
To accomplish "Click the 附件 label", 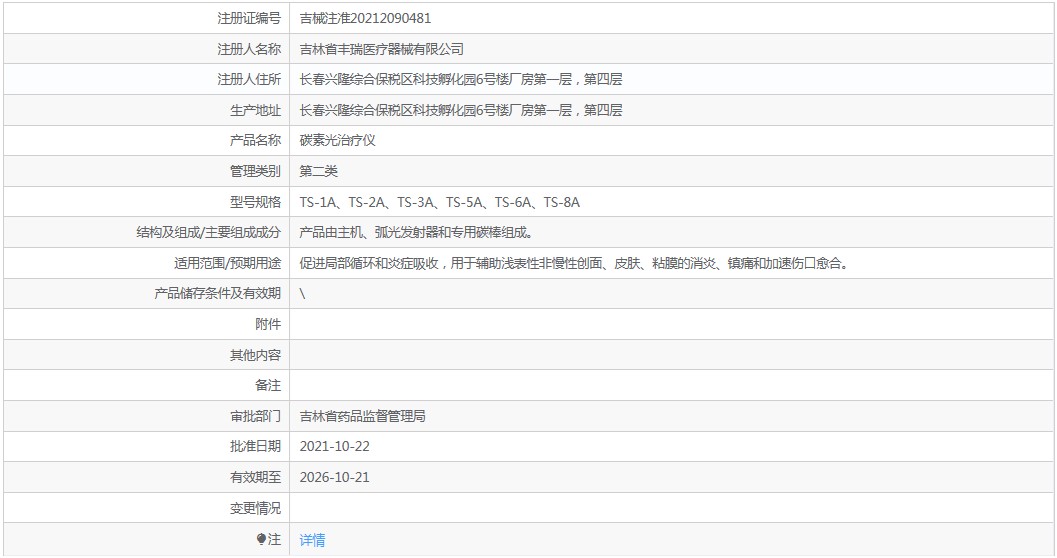I will click(268, 324).
